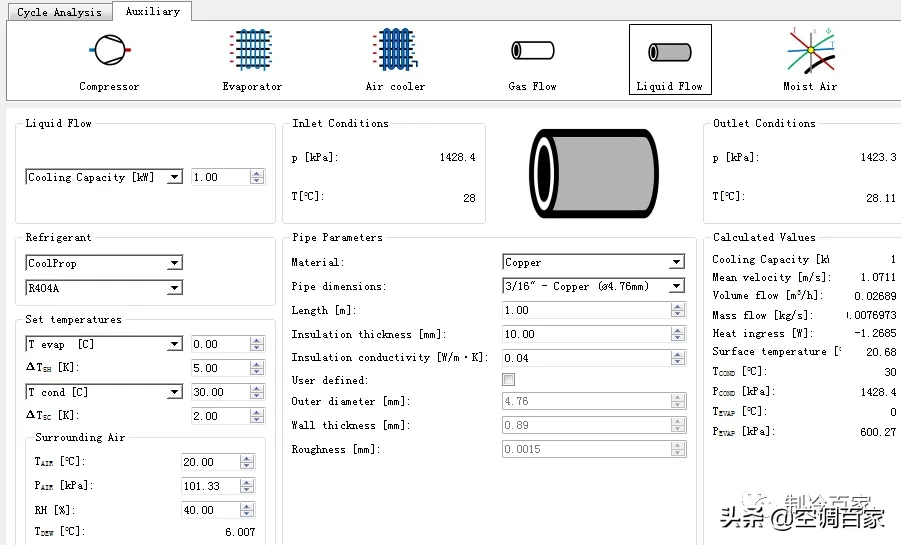Adjust the T evap value spinner

257,344
